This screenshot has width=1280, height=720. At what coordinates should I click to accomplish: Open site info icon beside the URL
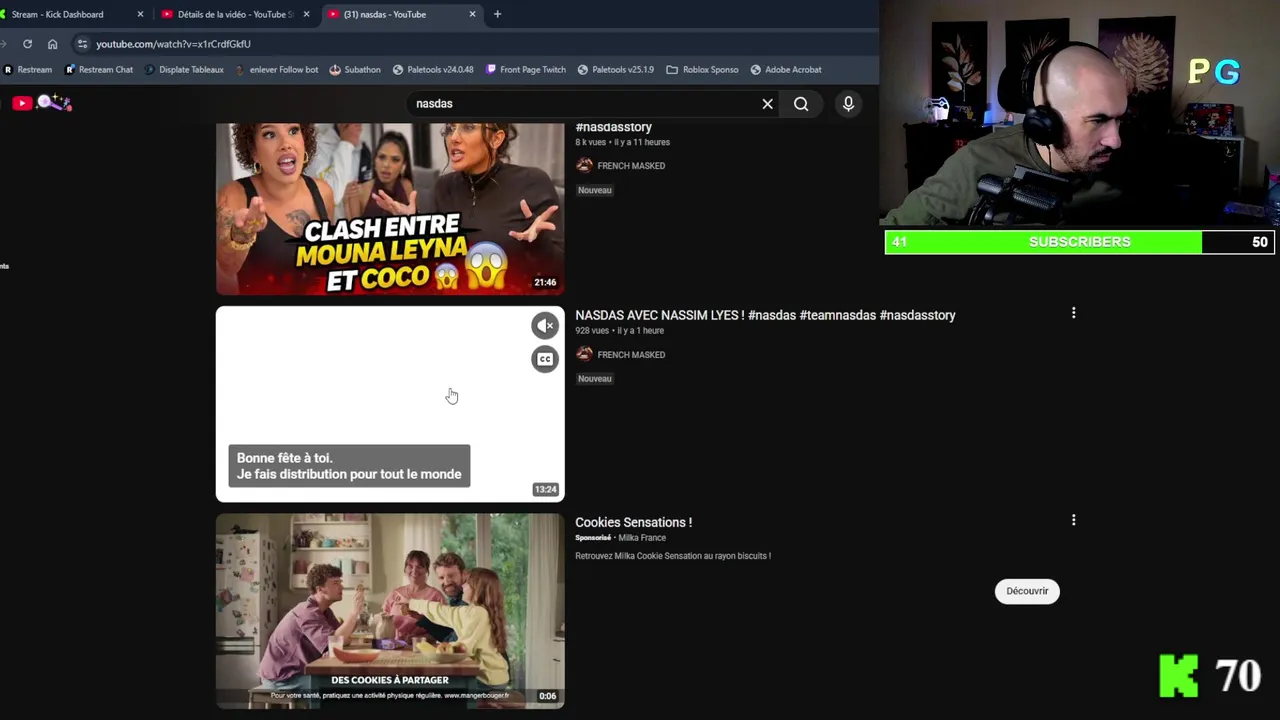click(x=83, y=44)
